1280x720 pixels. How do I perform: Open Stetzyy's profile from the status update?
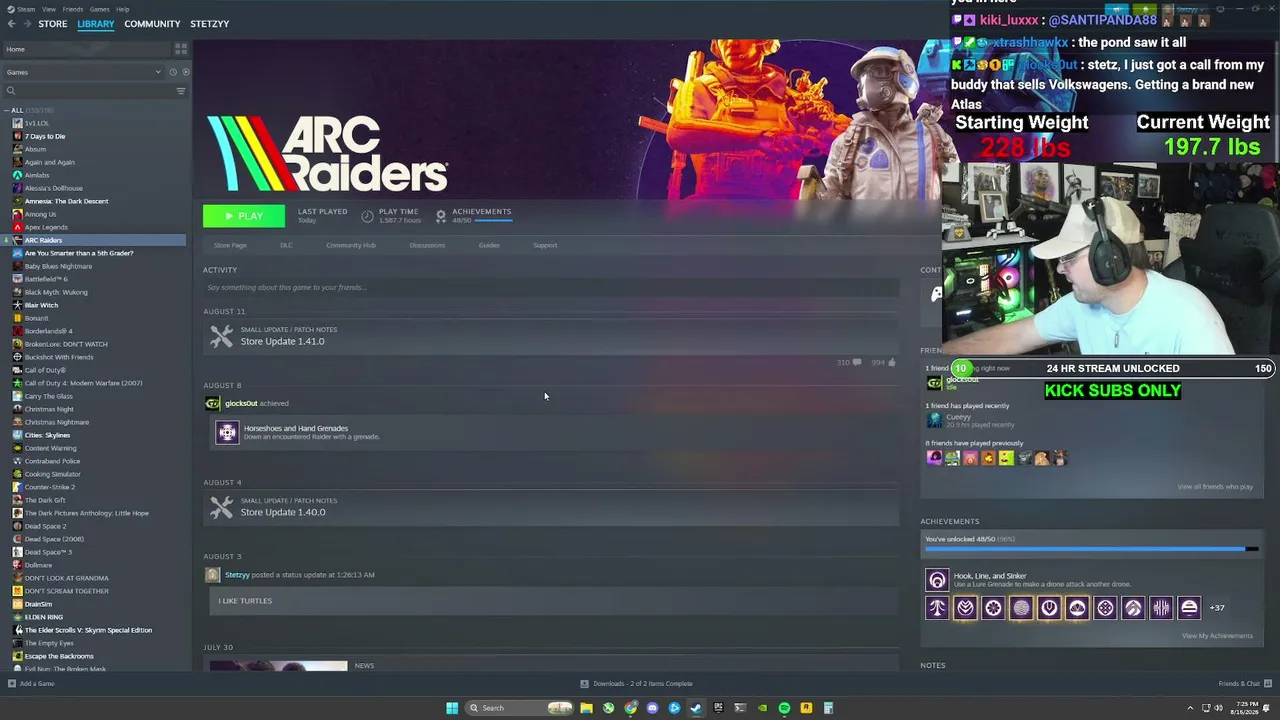237,575
